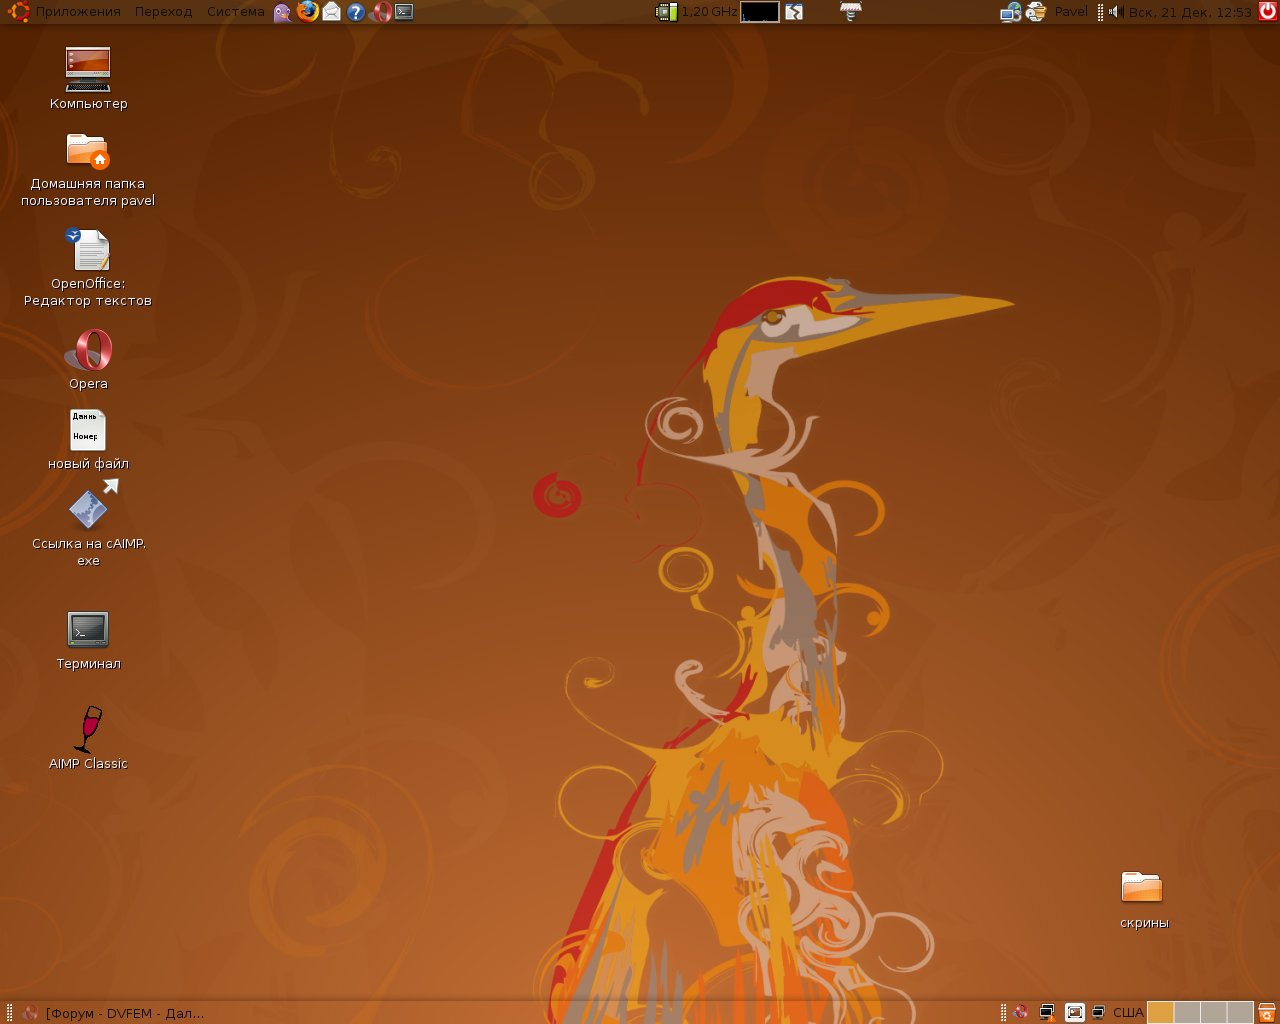Screen dimensions: 1280x1024
Task: Open the Переход menu
Action: 163,12
